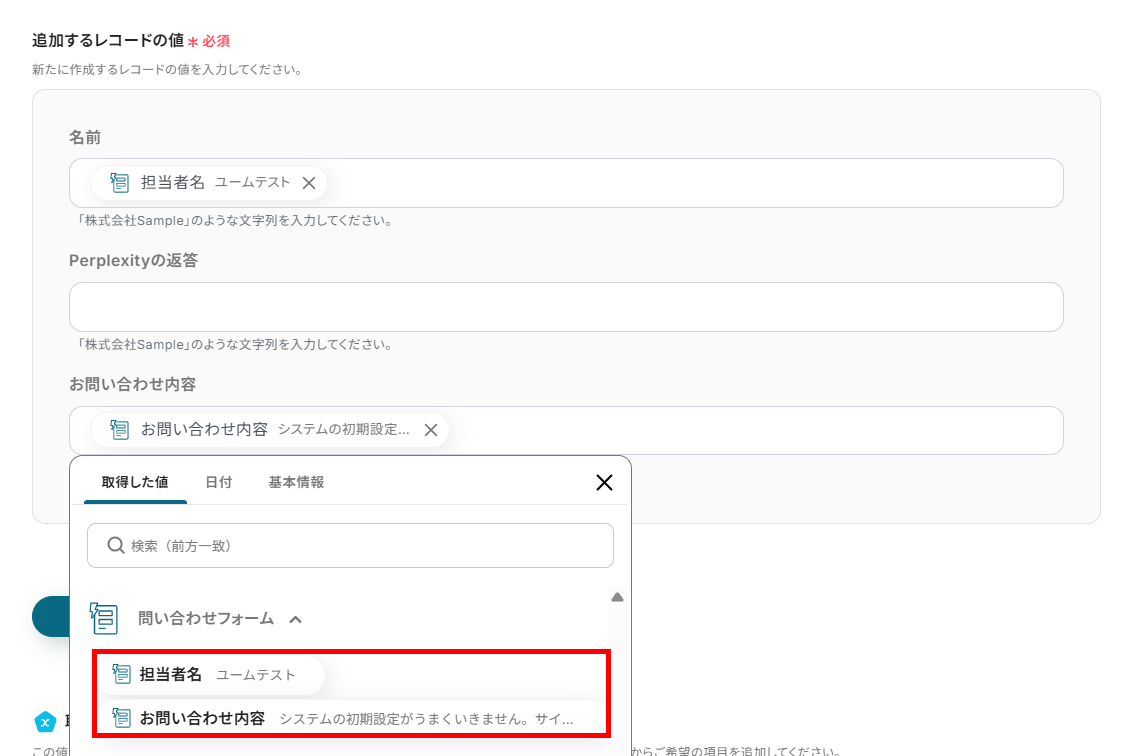Viewport: 1132px width, 756px height.
Task: Collapse the 問い合わせフォーム group with its chevron
Action: point(295,618)
